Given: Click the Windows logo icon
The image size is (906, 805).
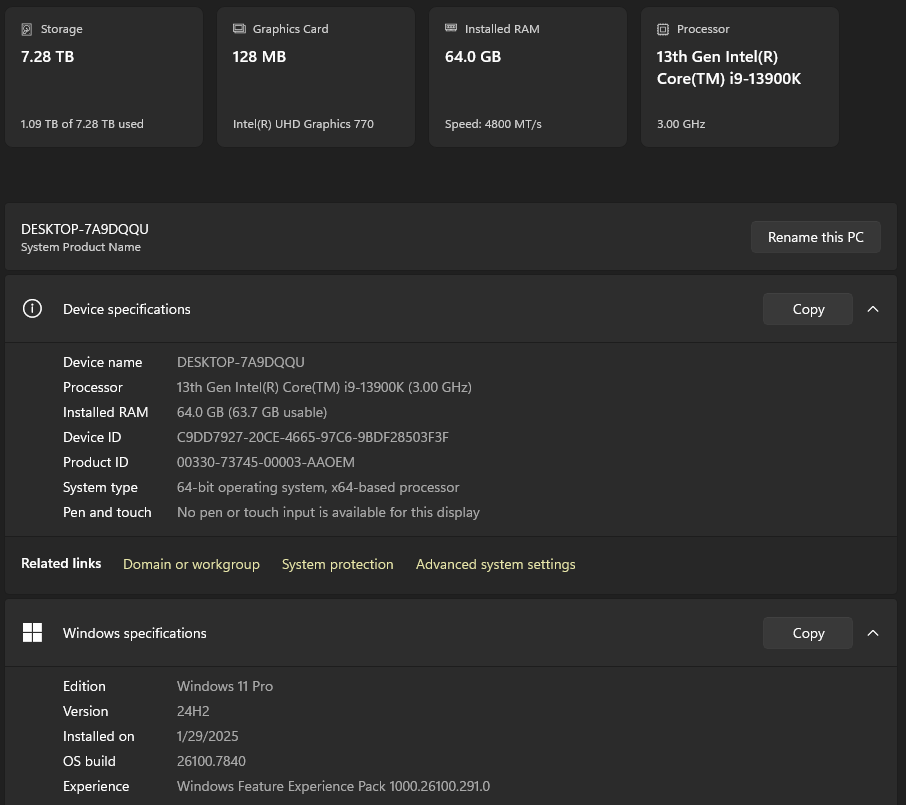Looking at the screenshot, I should tap(32, 633).
